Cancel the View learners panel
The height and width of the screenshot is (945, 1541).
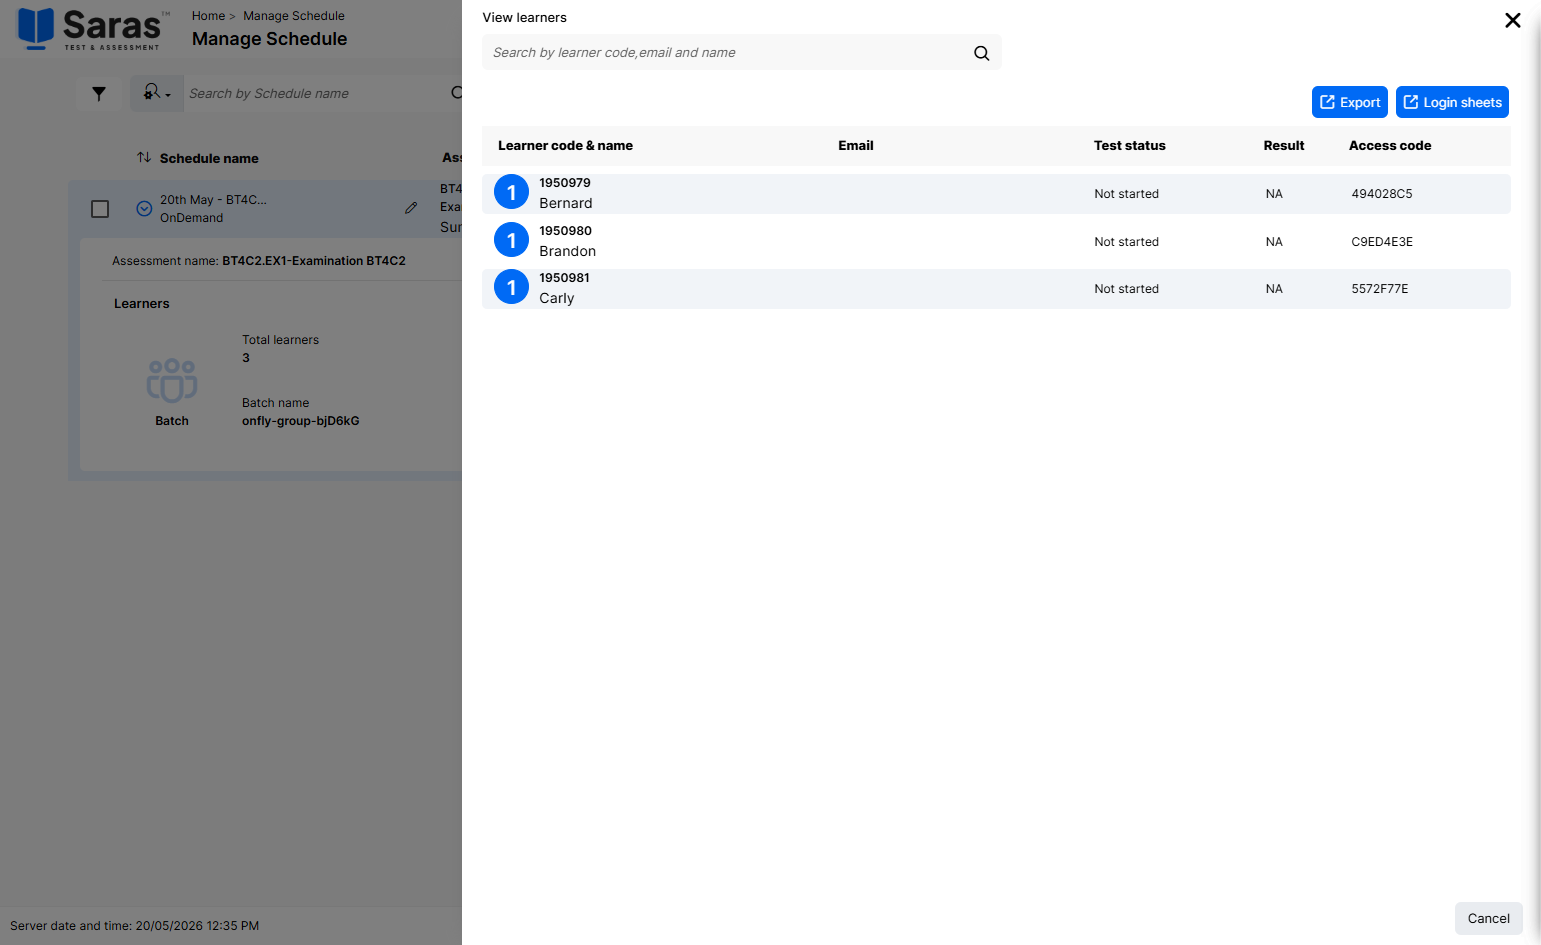(x=1489, y=918)
